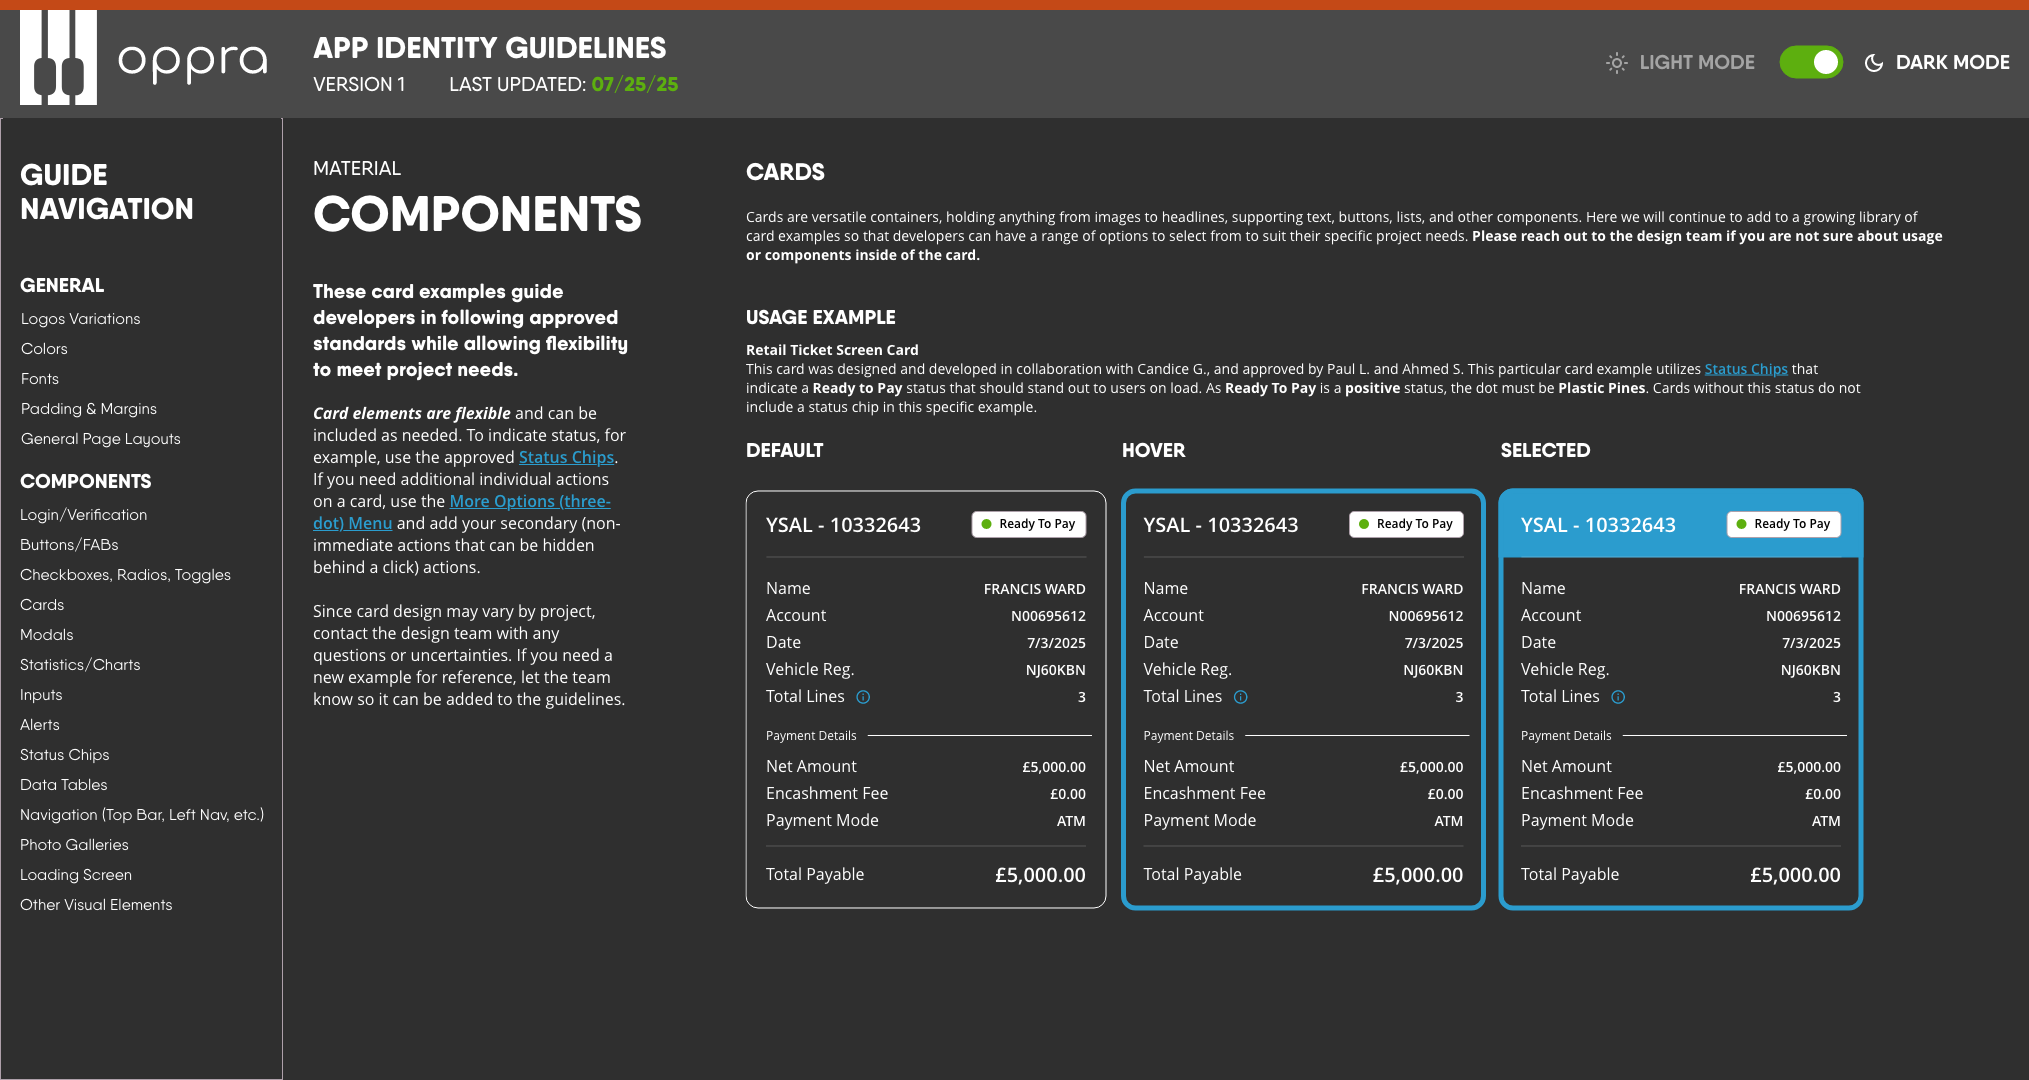Click the Status Chips link in left description
2029x1080 pixels.
click(x=566, y=457)
